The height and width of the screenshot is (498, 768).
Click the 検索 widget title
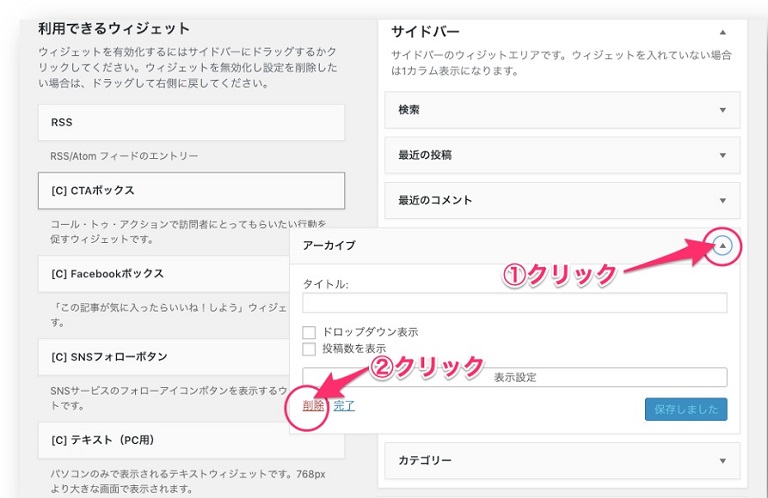point(408,110)
